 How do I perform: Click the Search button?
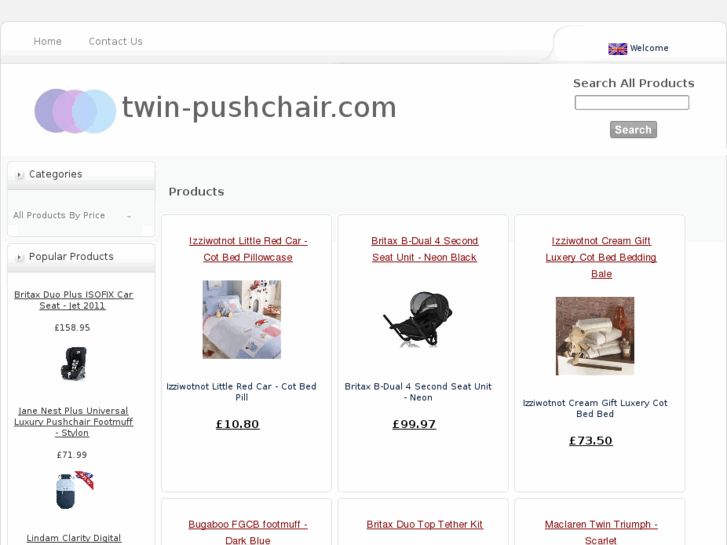point(633,130)
